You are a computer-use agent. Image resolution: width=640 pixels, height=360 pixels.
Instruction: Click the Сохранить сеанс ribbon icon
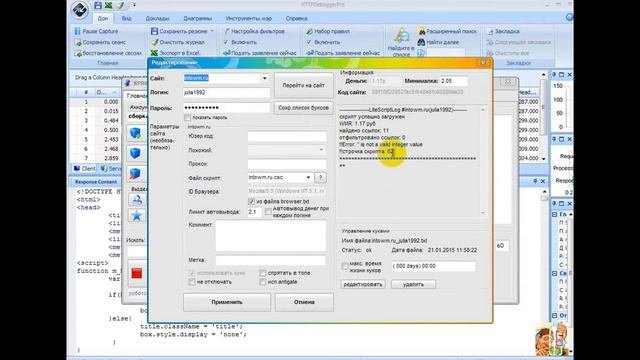[78, 42]
